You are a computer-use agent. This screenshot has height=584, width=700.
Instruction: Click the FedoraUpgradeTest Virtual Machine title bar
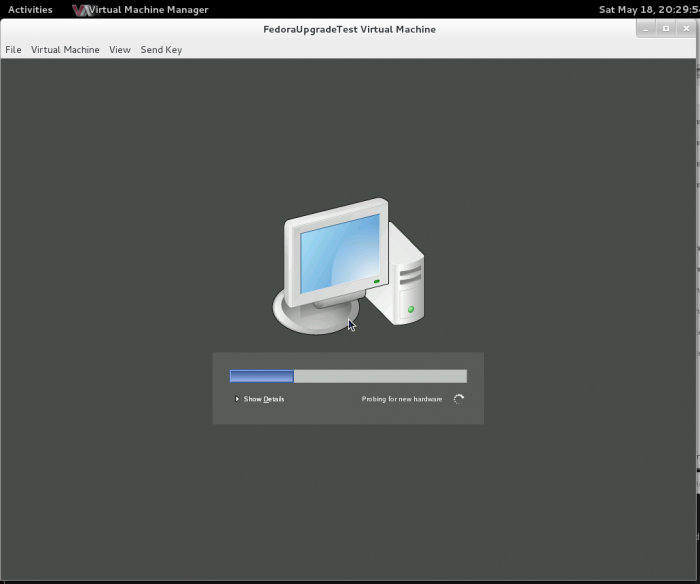(349, 29)
